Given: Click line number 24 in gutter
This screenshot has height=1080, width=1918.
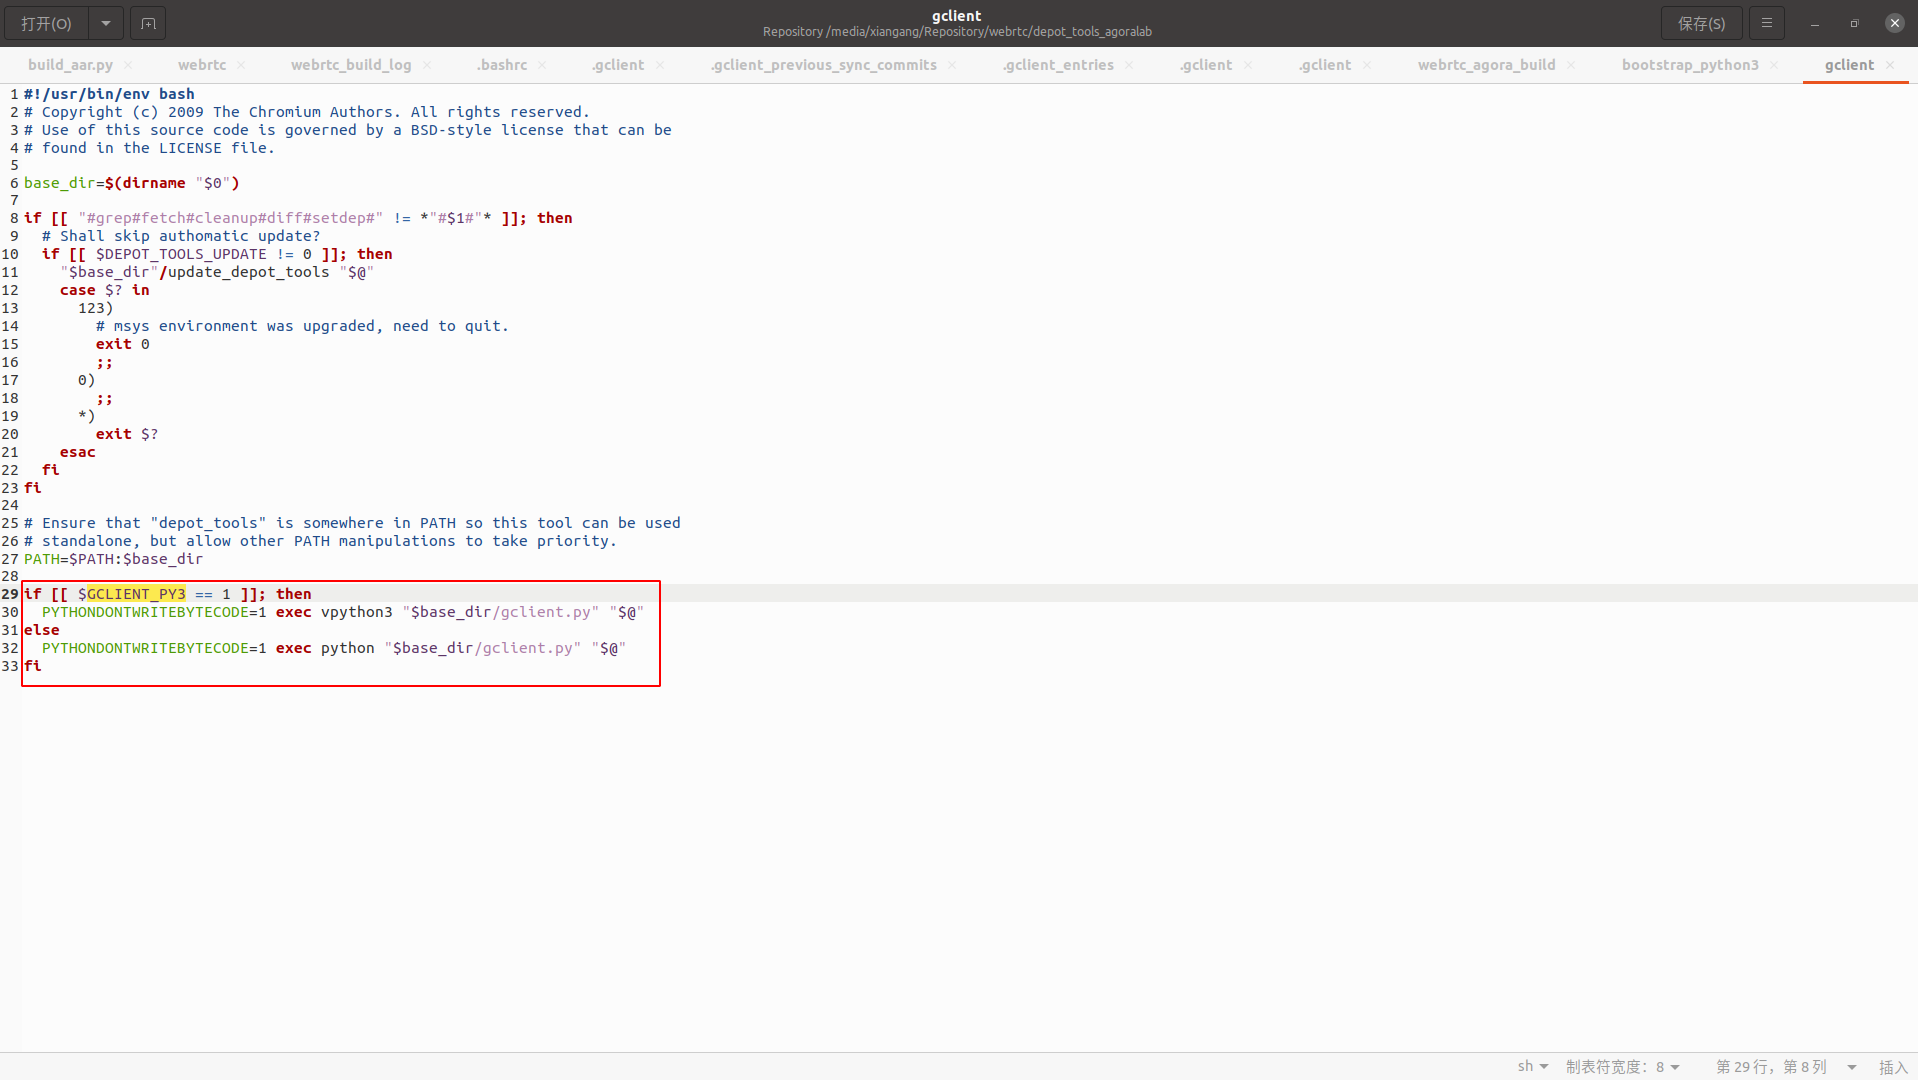Looking at the screenshot, I should [x=10, y=506].
